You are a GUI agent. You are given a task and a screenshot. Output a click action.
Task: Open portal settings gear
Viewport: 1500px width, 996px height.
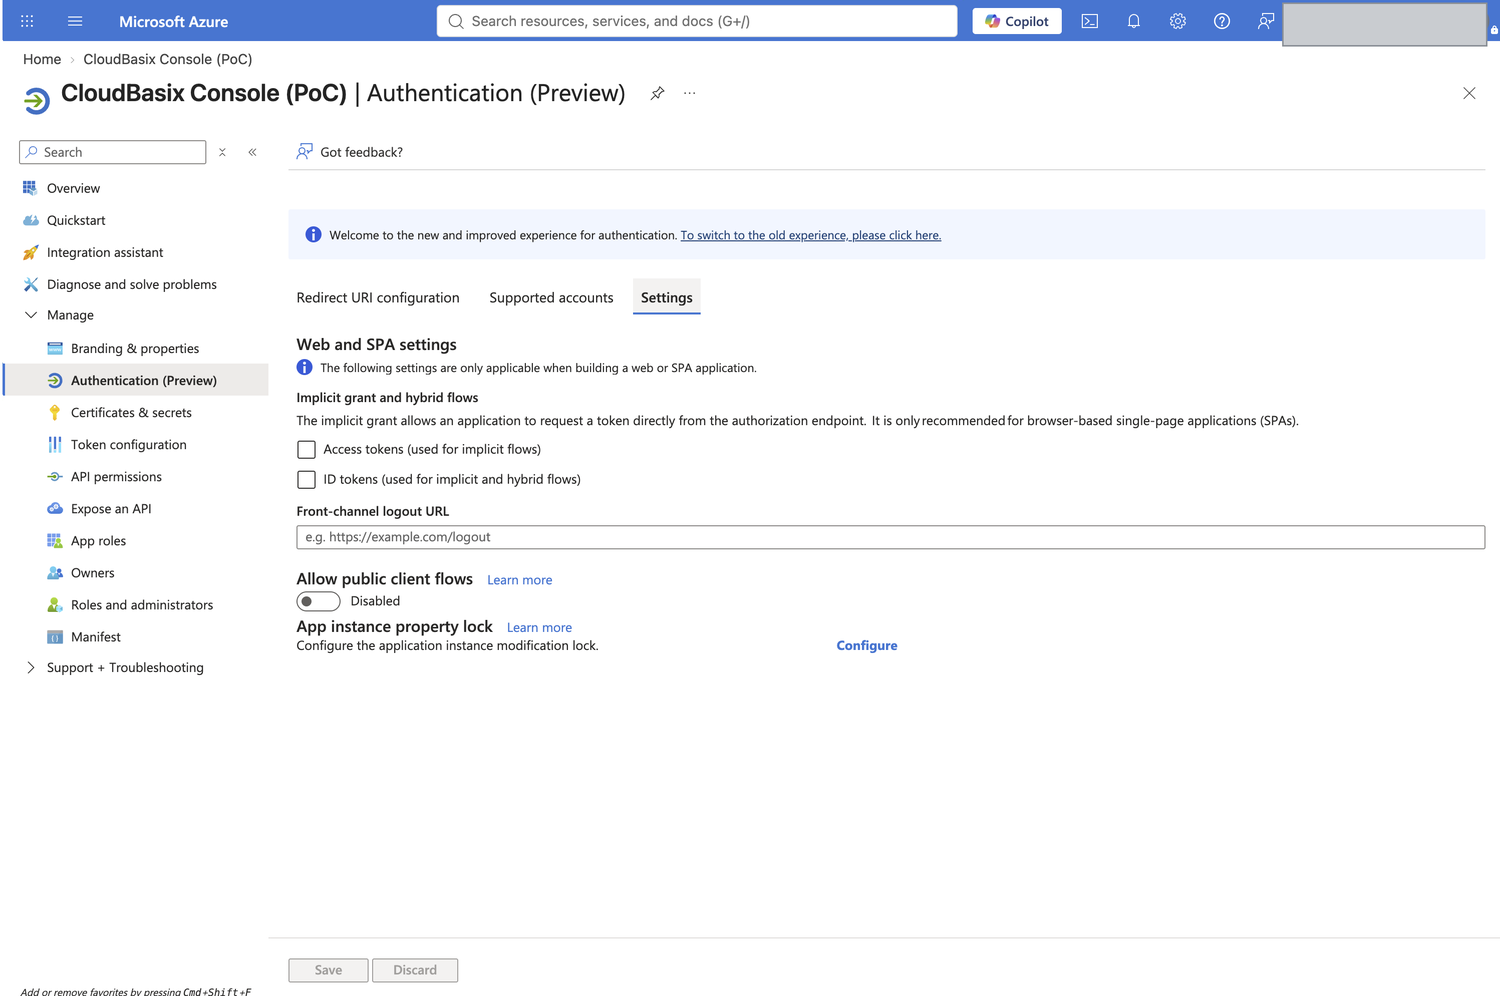tap(1178, 21)
